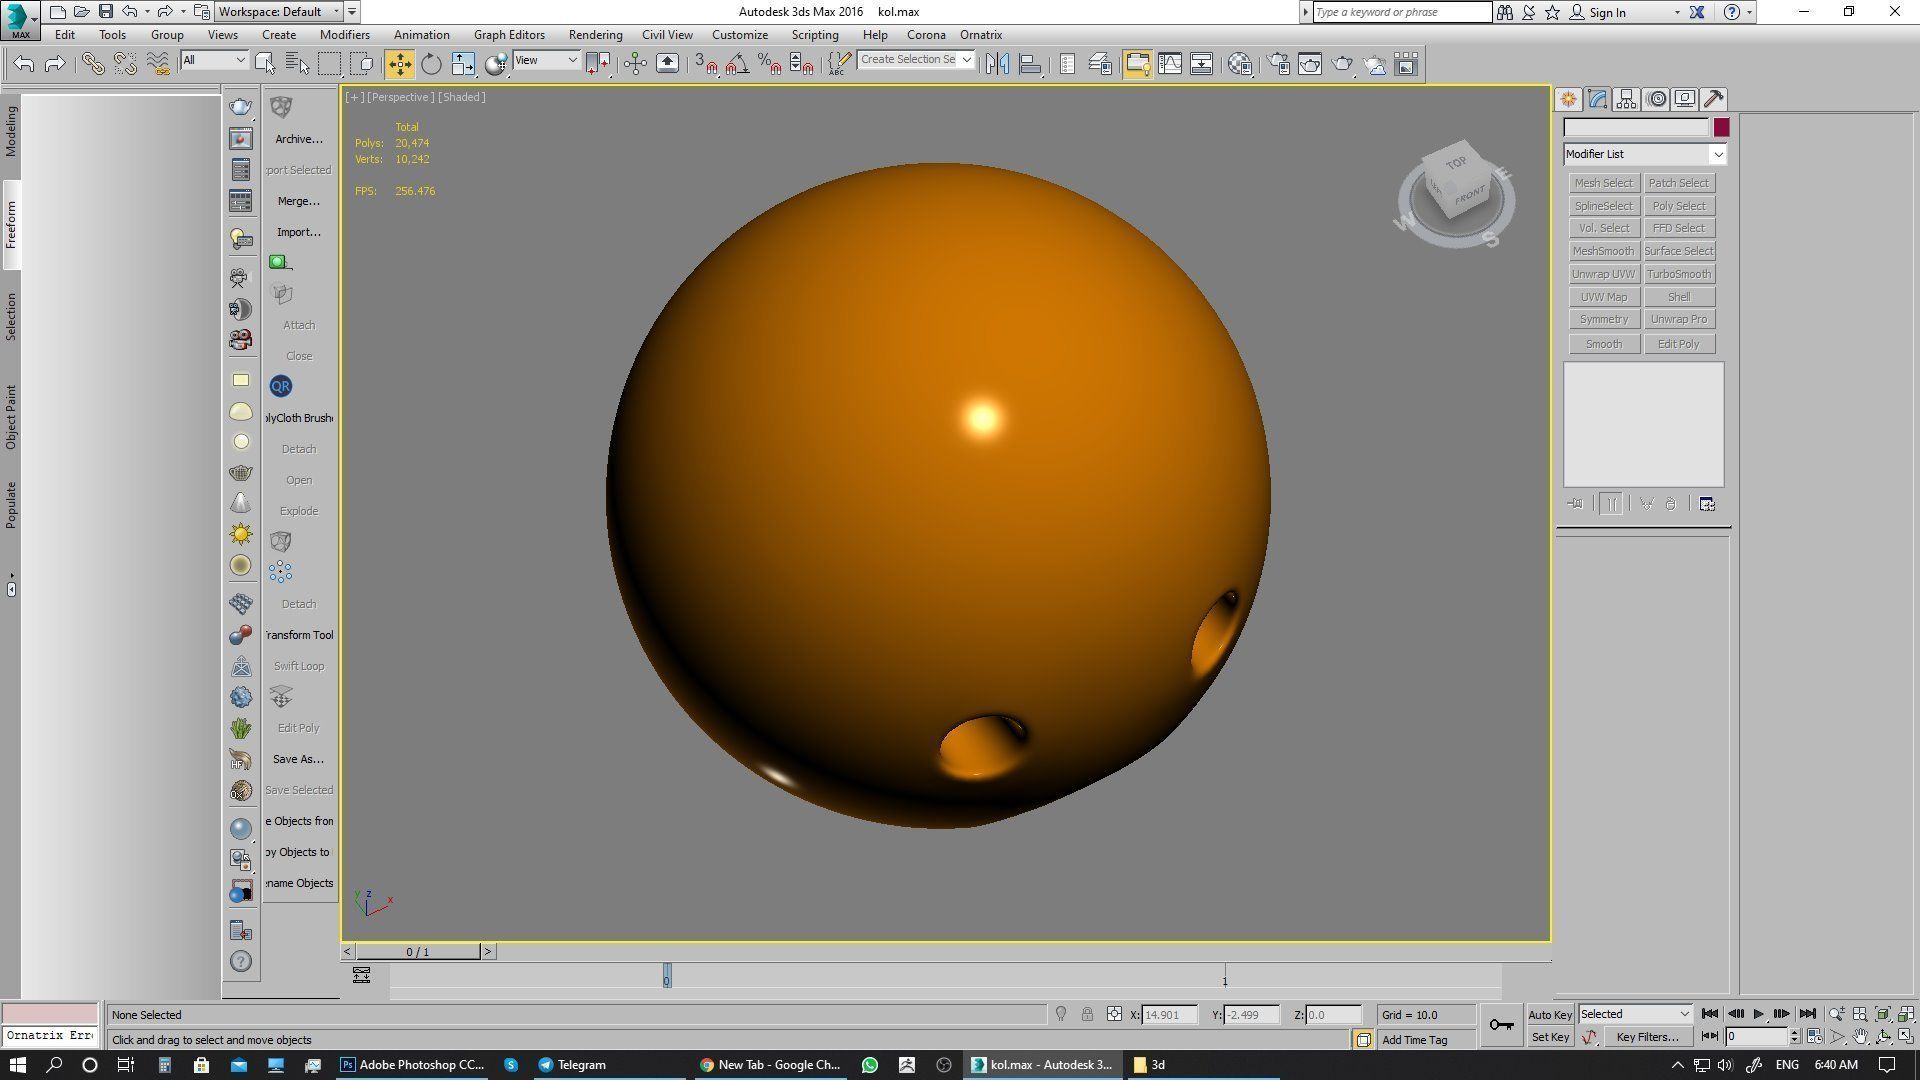
Task: Toggle Absolute/Offset transform type-in mode
Action: pyautogui.click(x=1114, y=1014)
